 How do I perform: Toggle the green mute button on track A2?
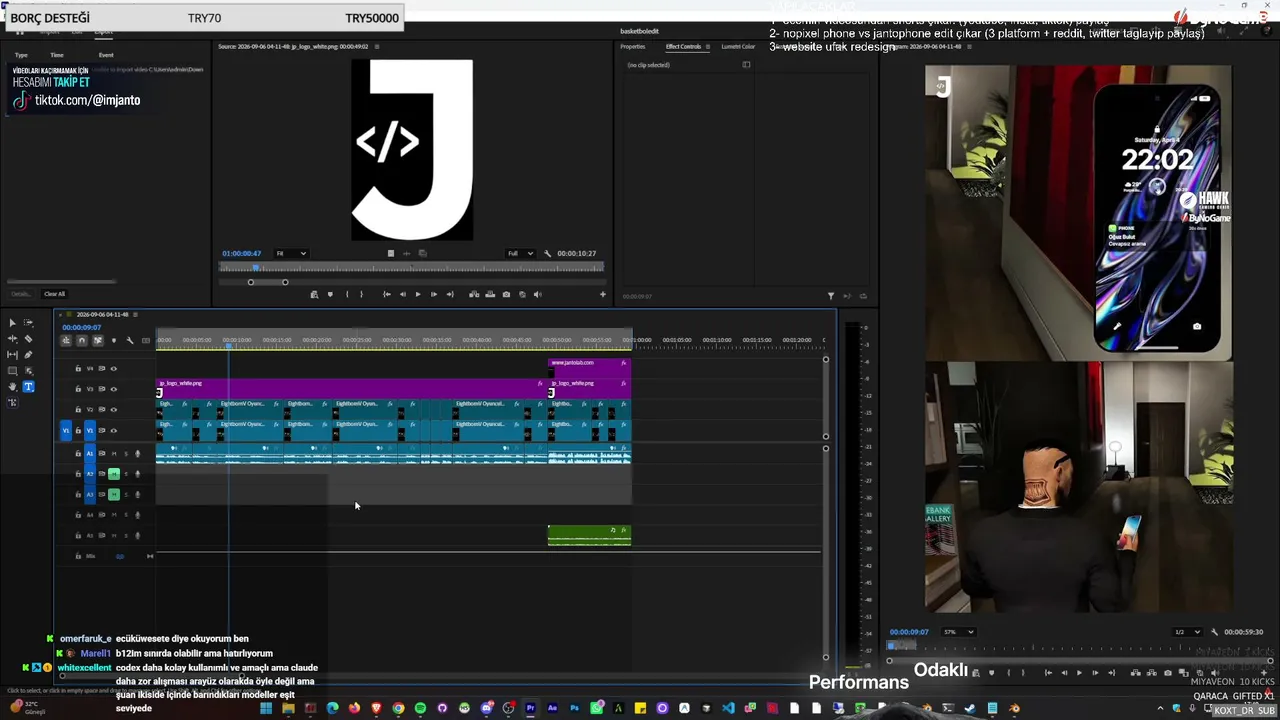[114, 474]
